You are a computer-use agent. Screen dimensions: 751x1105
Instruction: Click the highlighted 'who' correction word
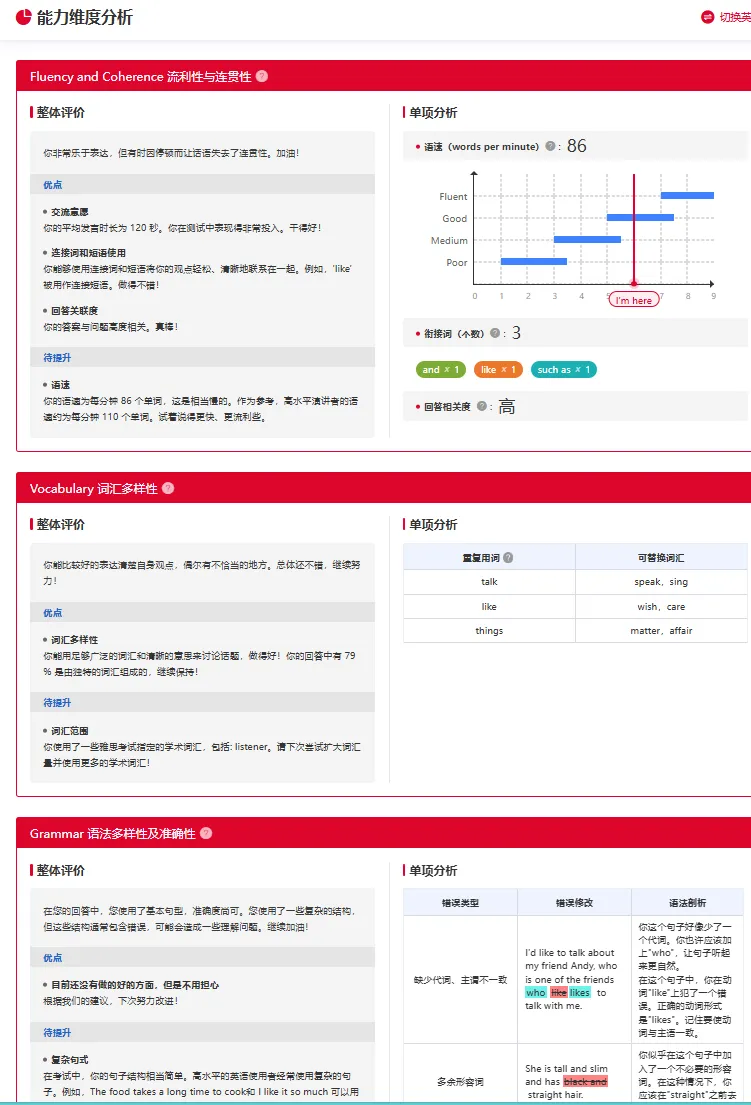535,992
